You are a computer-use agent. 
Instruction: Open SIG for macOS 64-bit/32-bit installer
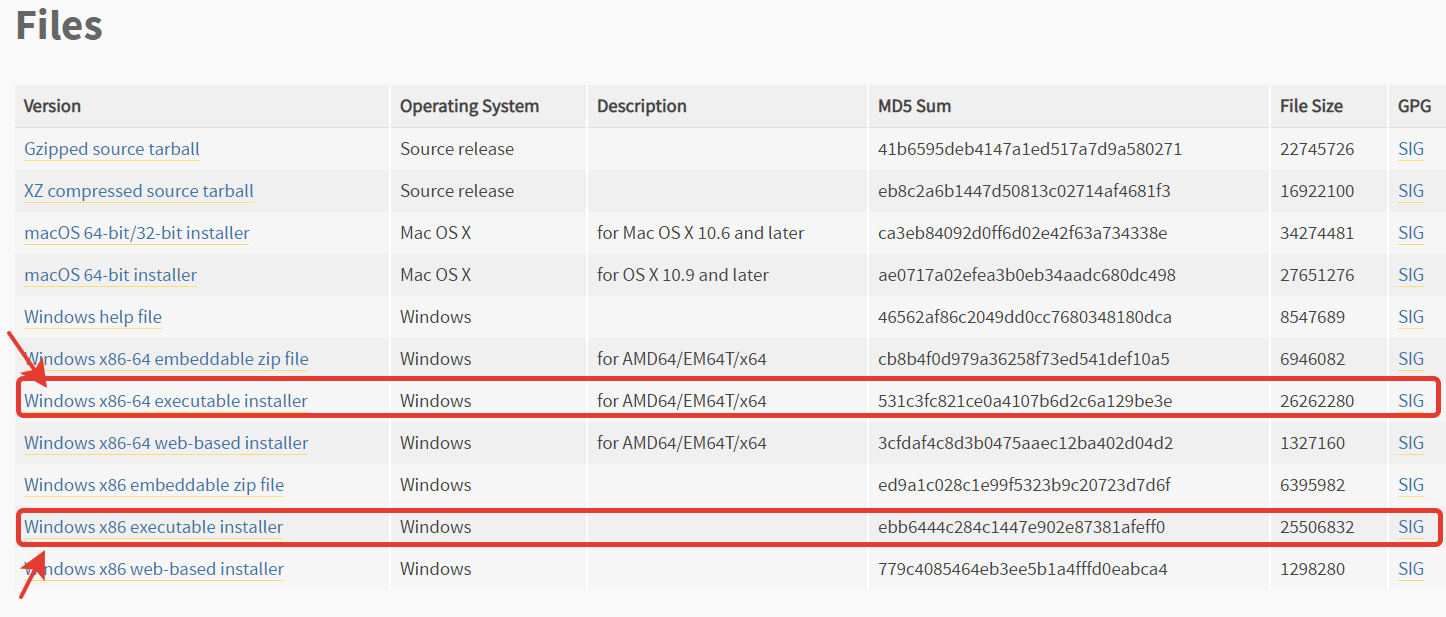click(x=1411, y=233)
